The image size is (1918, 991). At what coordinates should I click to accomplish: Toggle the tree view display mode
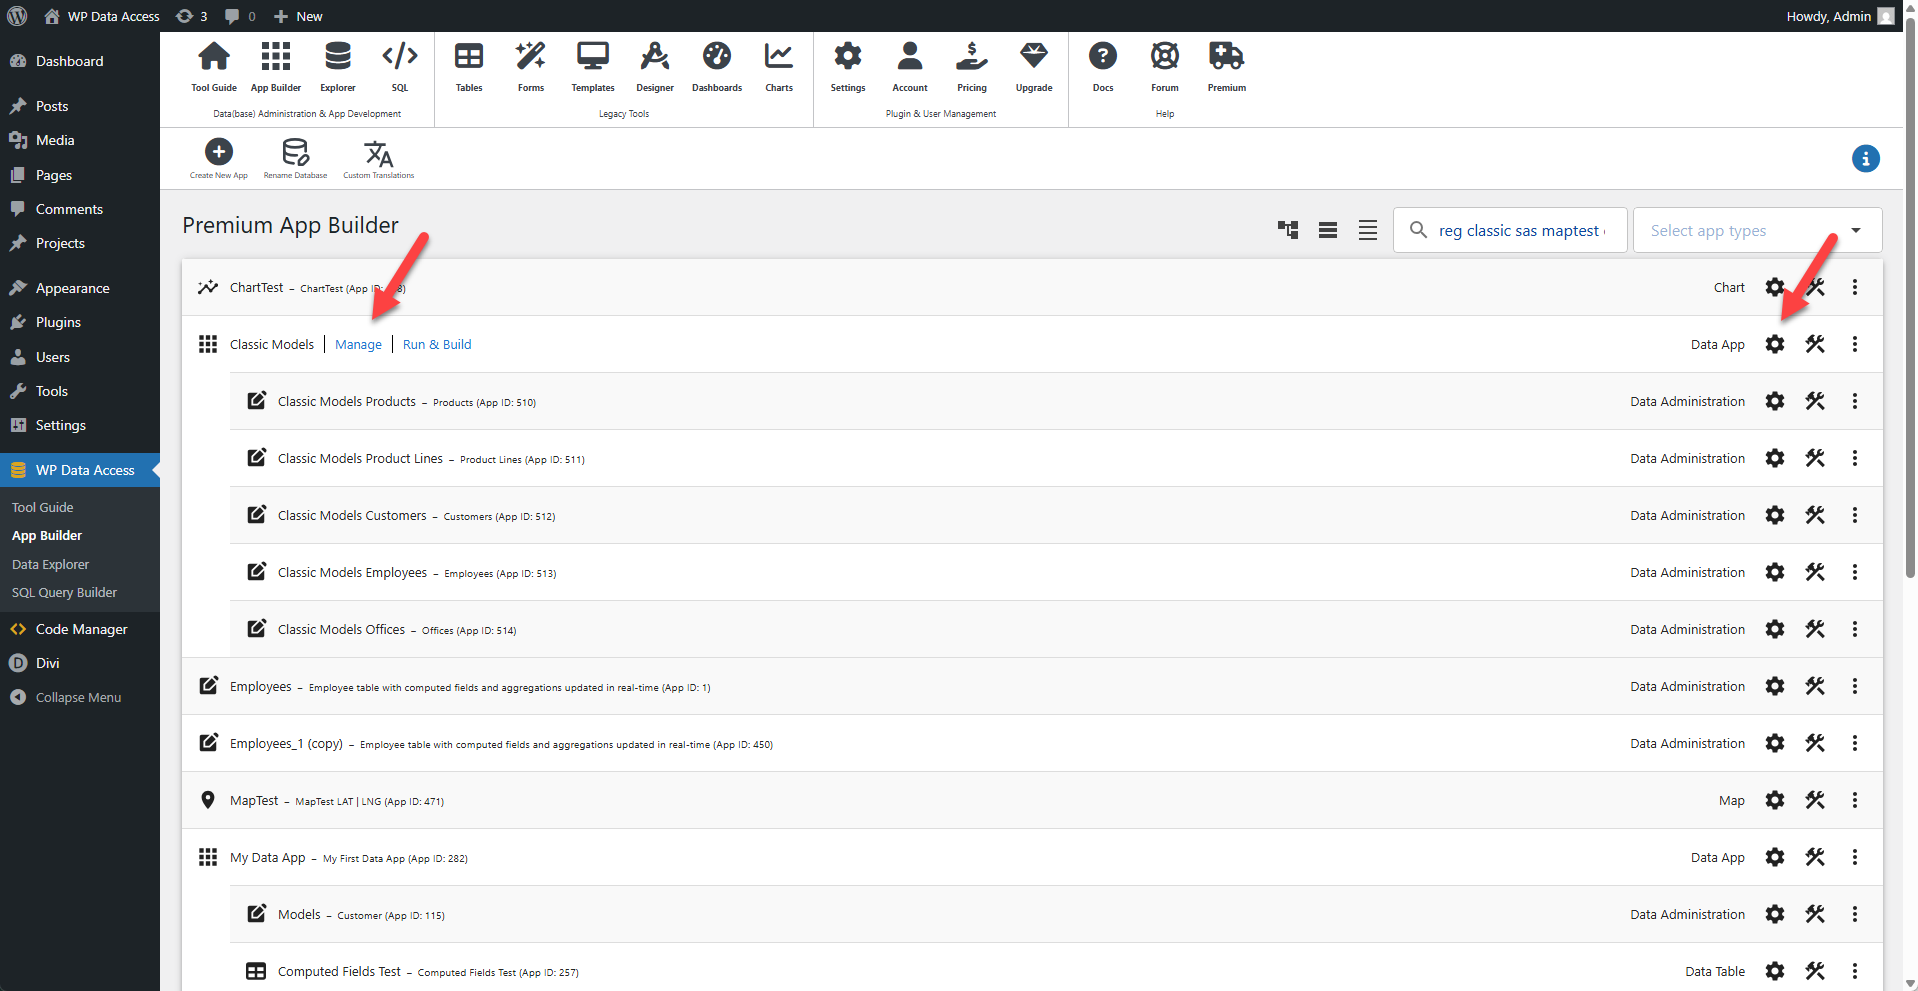[x=1287, y=229]
